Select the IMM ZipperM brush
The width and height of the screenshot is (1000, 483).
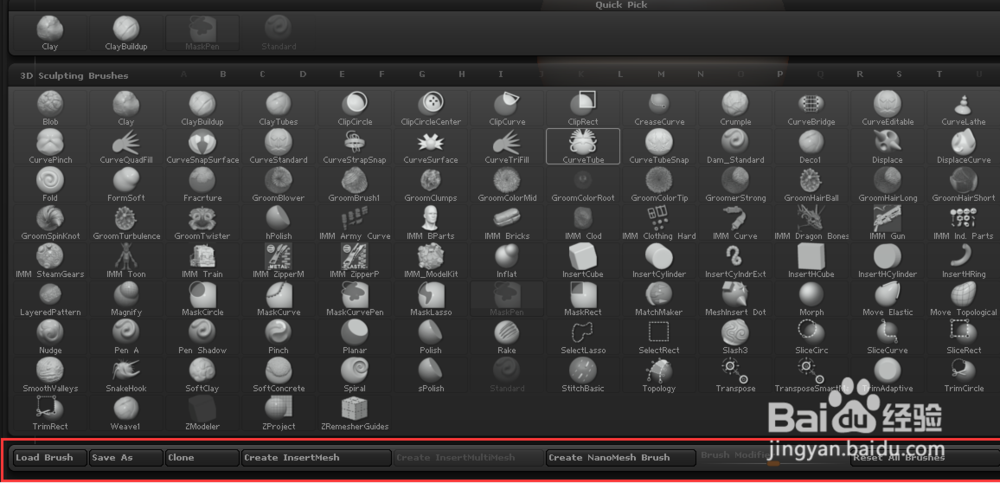[x=279, y=262]
